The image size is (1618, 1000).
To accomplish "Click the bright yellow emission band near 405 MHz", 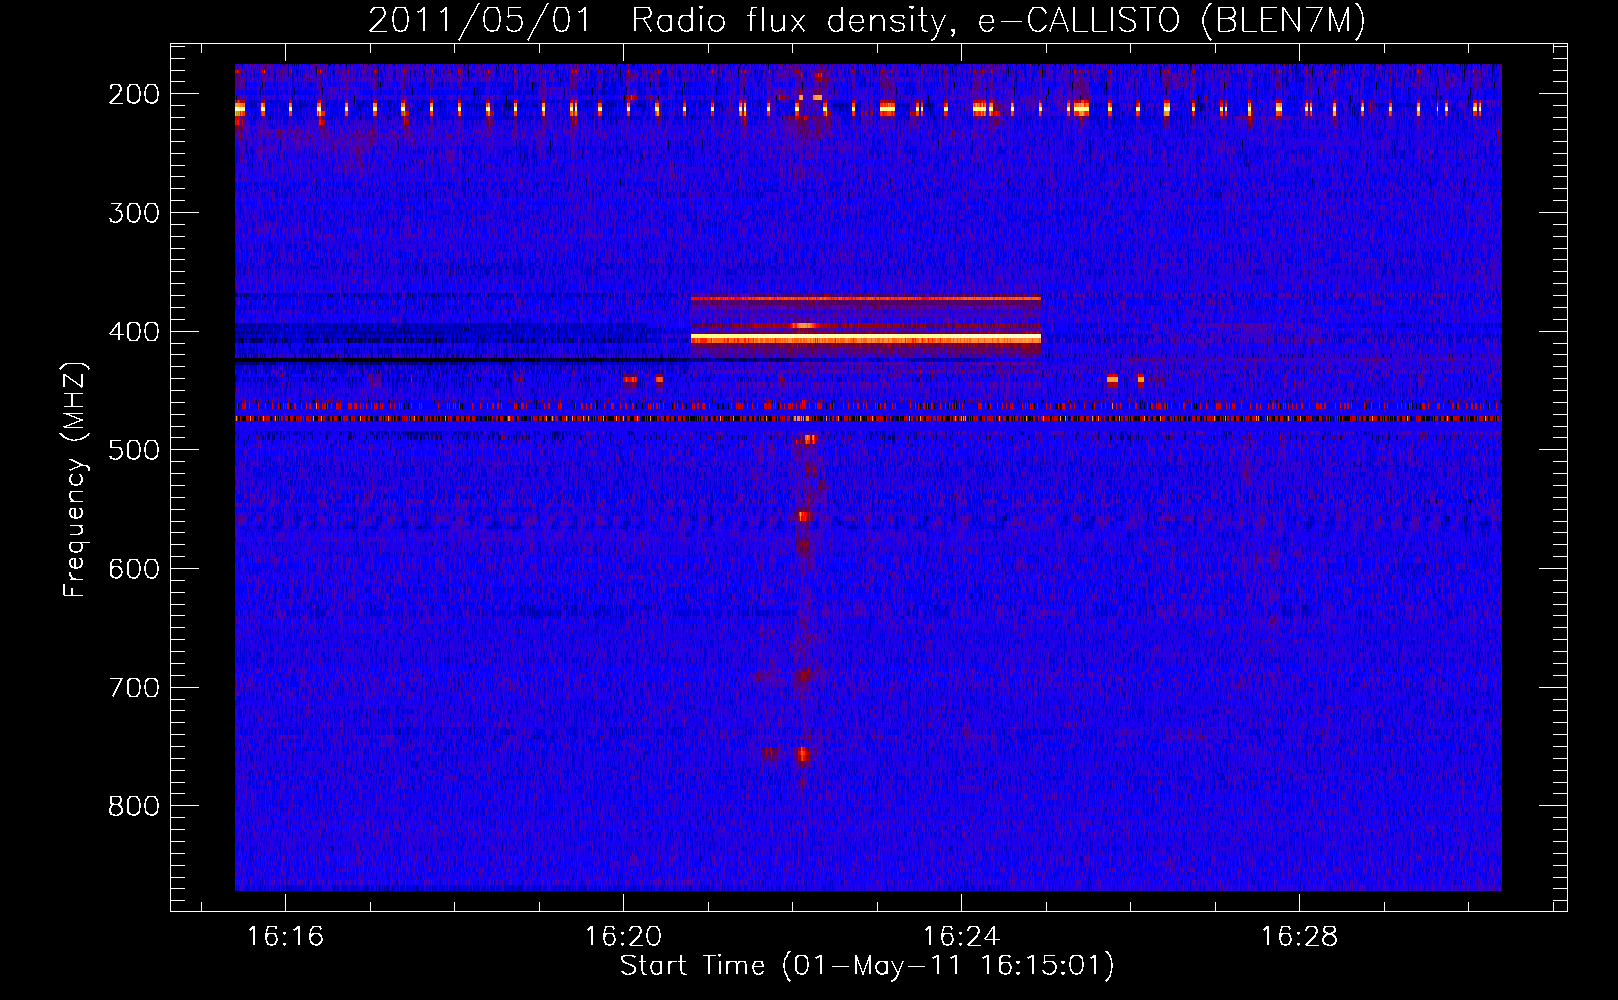I will pyautogui.click(x=866, y=339).
